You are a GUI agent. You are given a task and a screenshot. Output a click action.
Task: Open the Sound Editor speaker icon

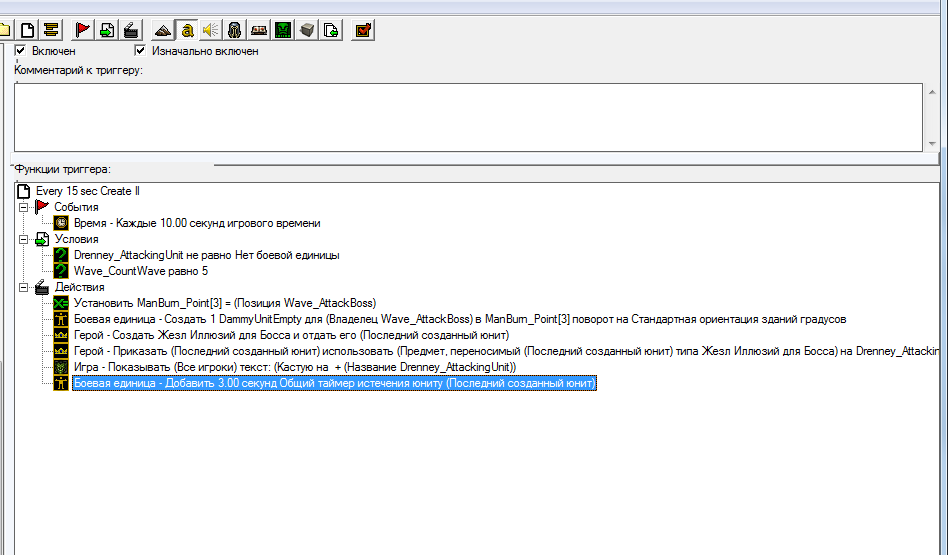point(210,30)
